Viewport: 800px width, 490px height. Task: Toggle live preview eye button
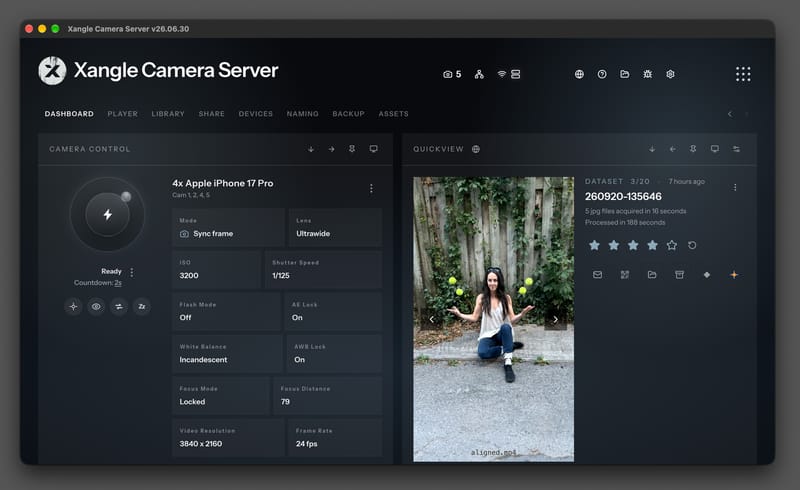[x=96, y=306]
